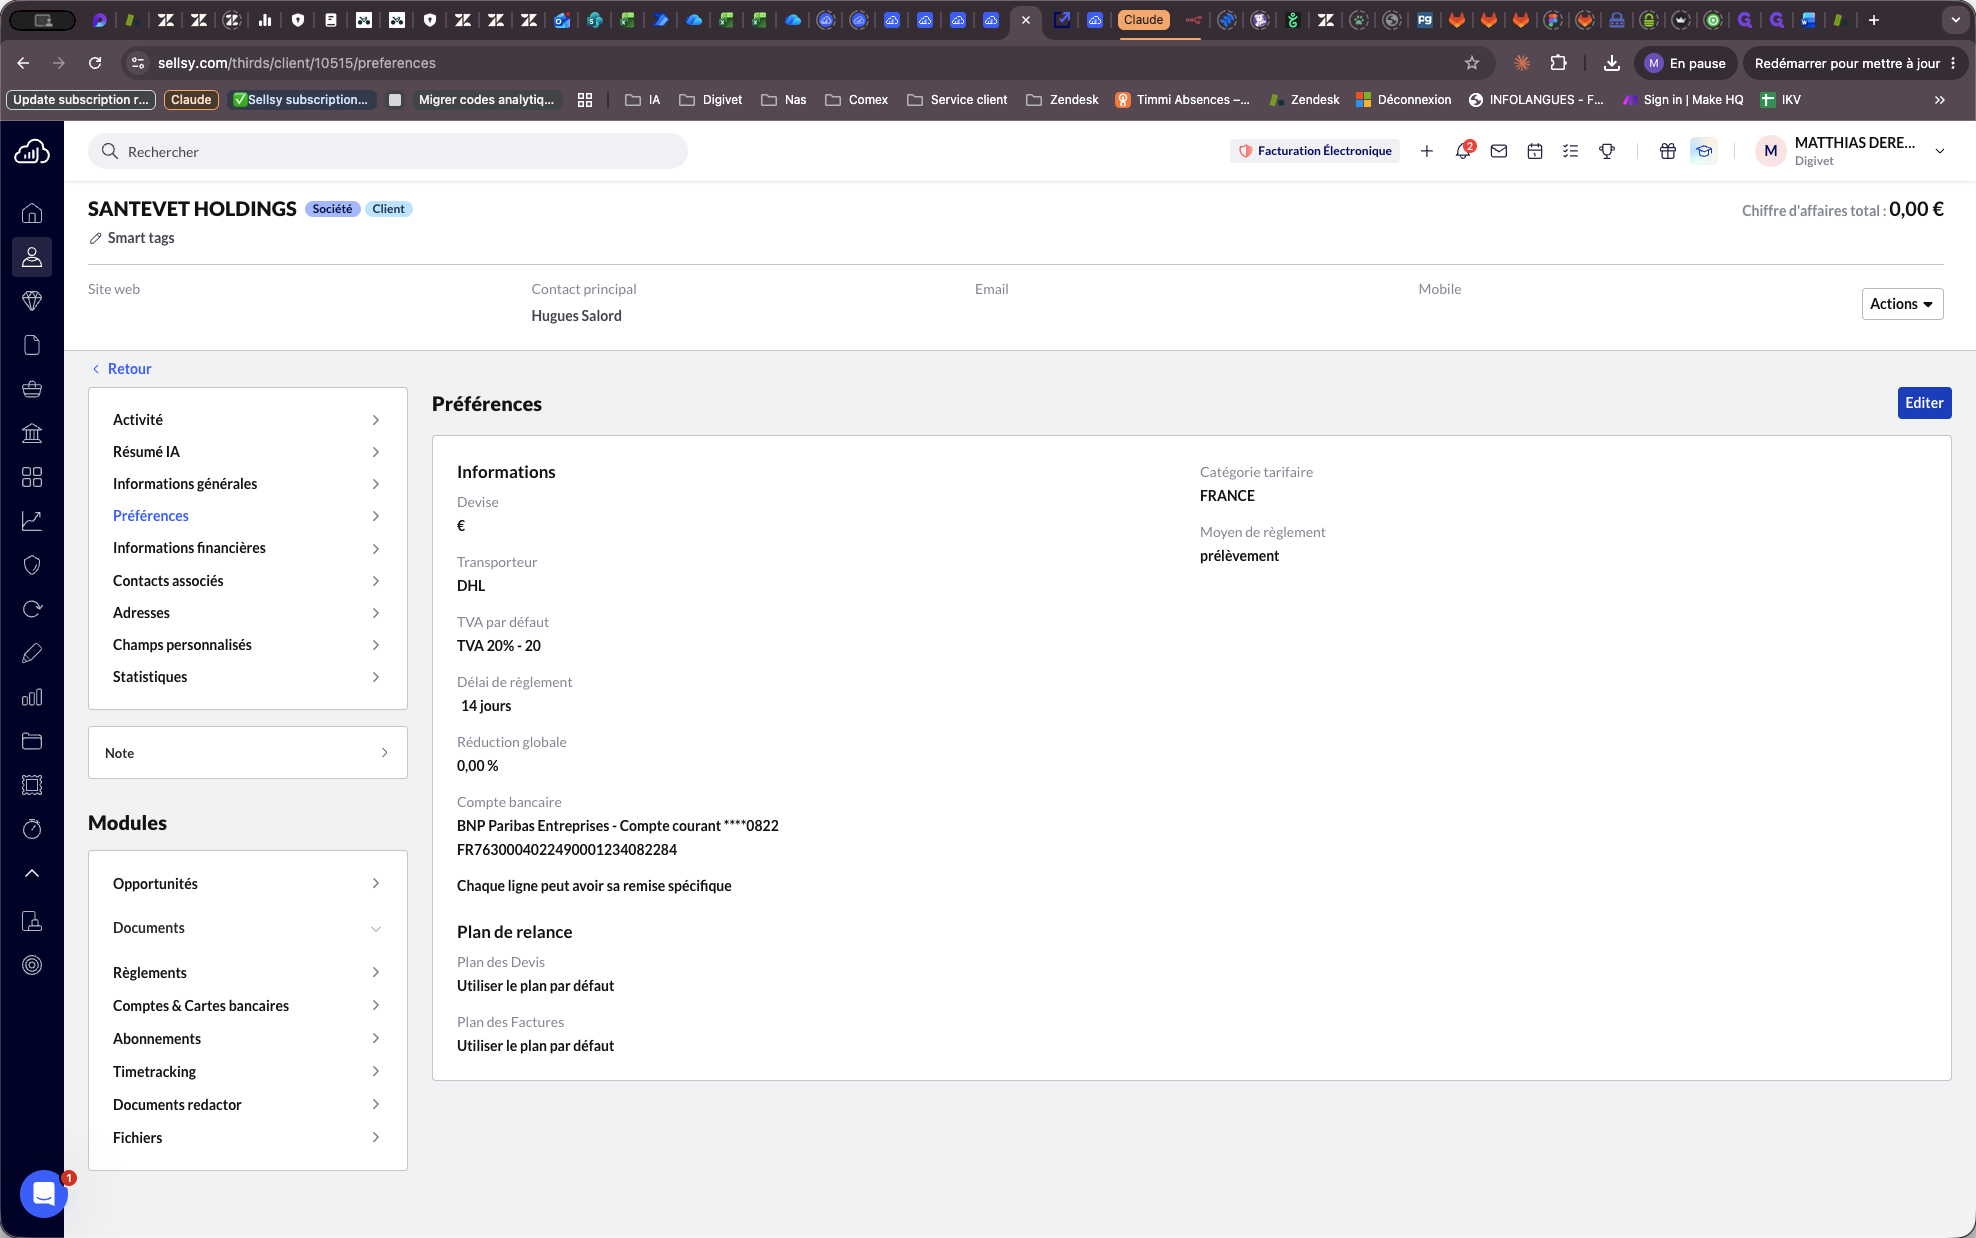Open Timetracking module
1976x1238 pixels.
247,1072
